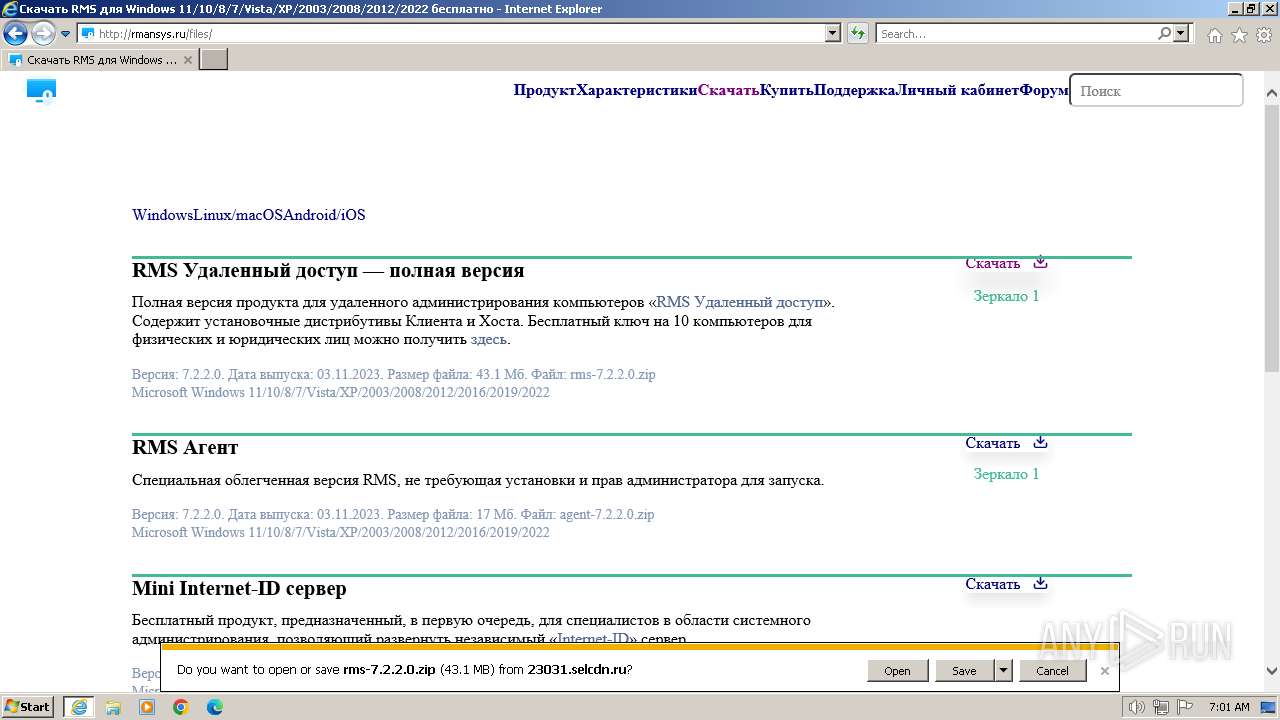Select the 'Скачать RMS для Windows' tab
Image resolution: width=1280 pixels, height=720 pixels.
click(99, 60)
